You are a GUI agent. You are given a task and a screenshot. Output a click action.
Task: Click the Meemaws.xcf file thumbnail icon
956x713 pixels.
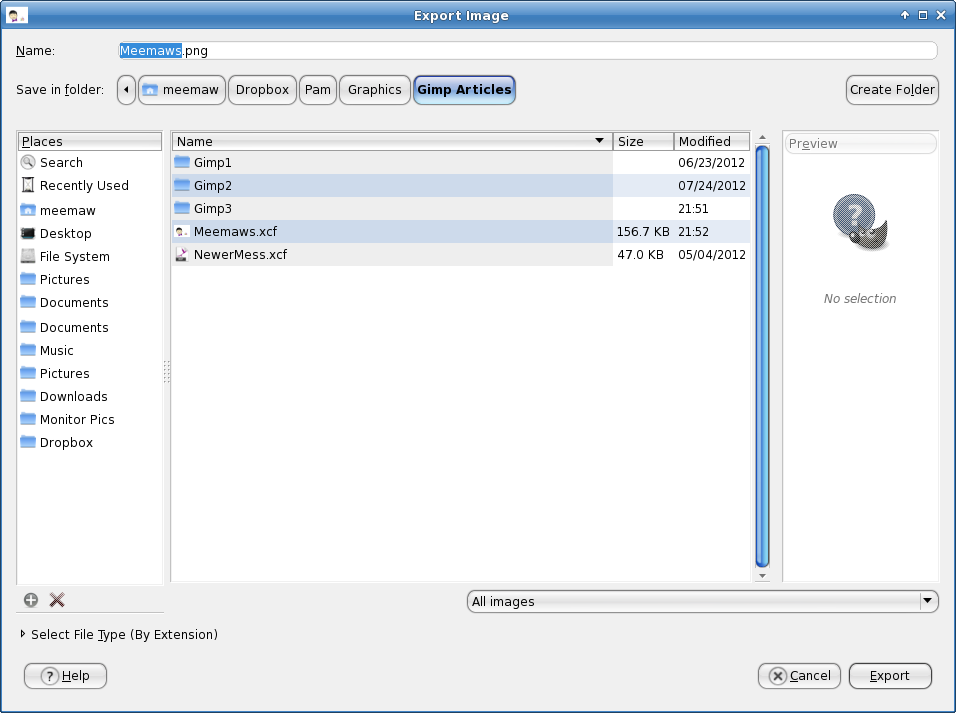182,232
